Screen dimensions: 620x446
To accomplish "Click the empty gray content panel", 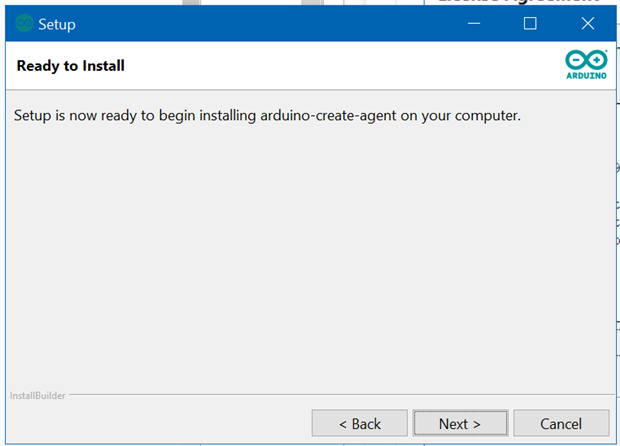I will pyautogui.click(x=300, y=260).
